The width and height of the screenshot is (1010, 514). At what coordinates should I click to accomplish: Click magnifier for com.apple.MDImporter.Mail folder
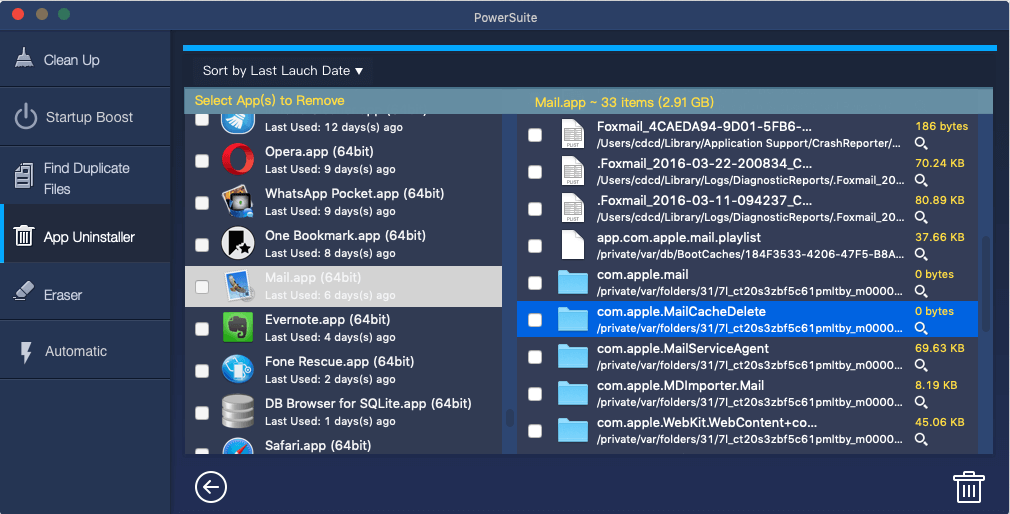pos(921,403)
